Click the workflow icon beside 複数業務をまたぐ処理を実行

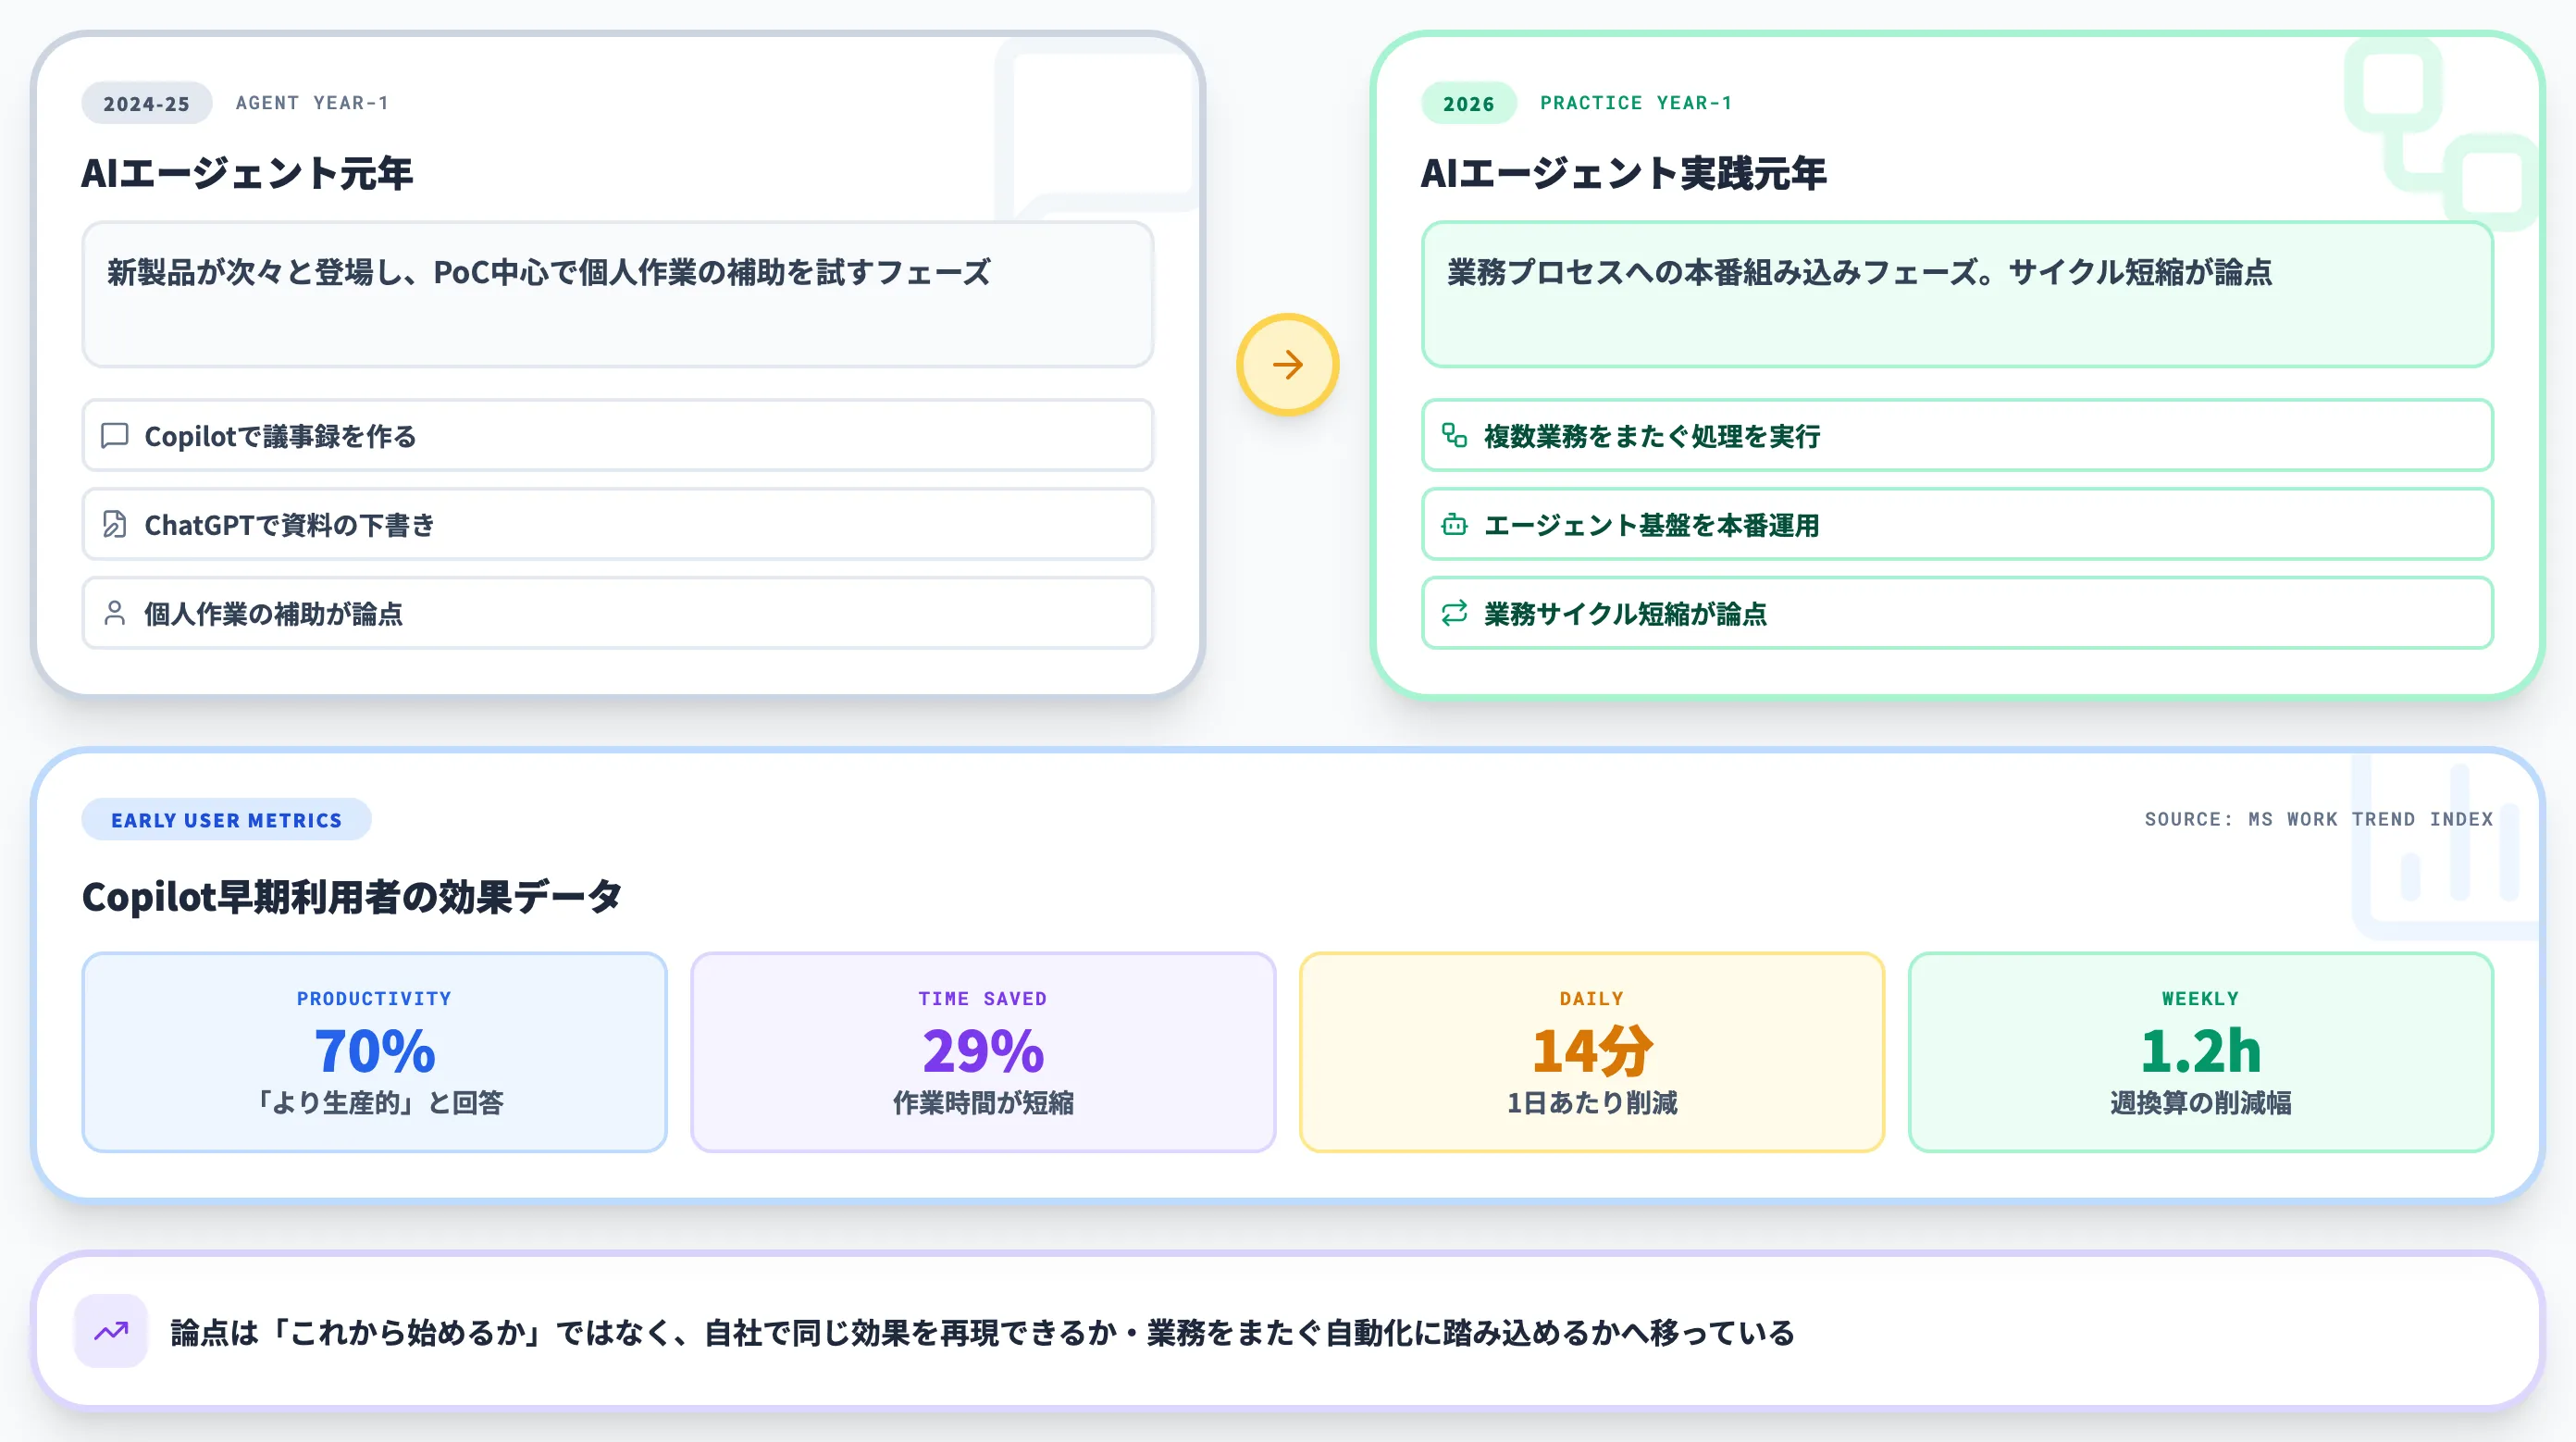(1454, 435)
